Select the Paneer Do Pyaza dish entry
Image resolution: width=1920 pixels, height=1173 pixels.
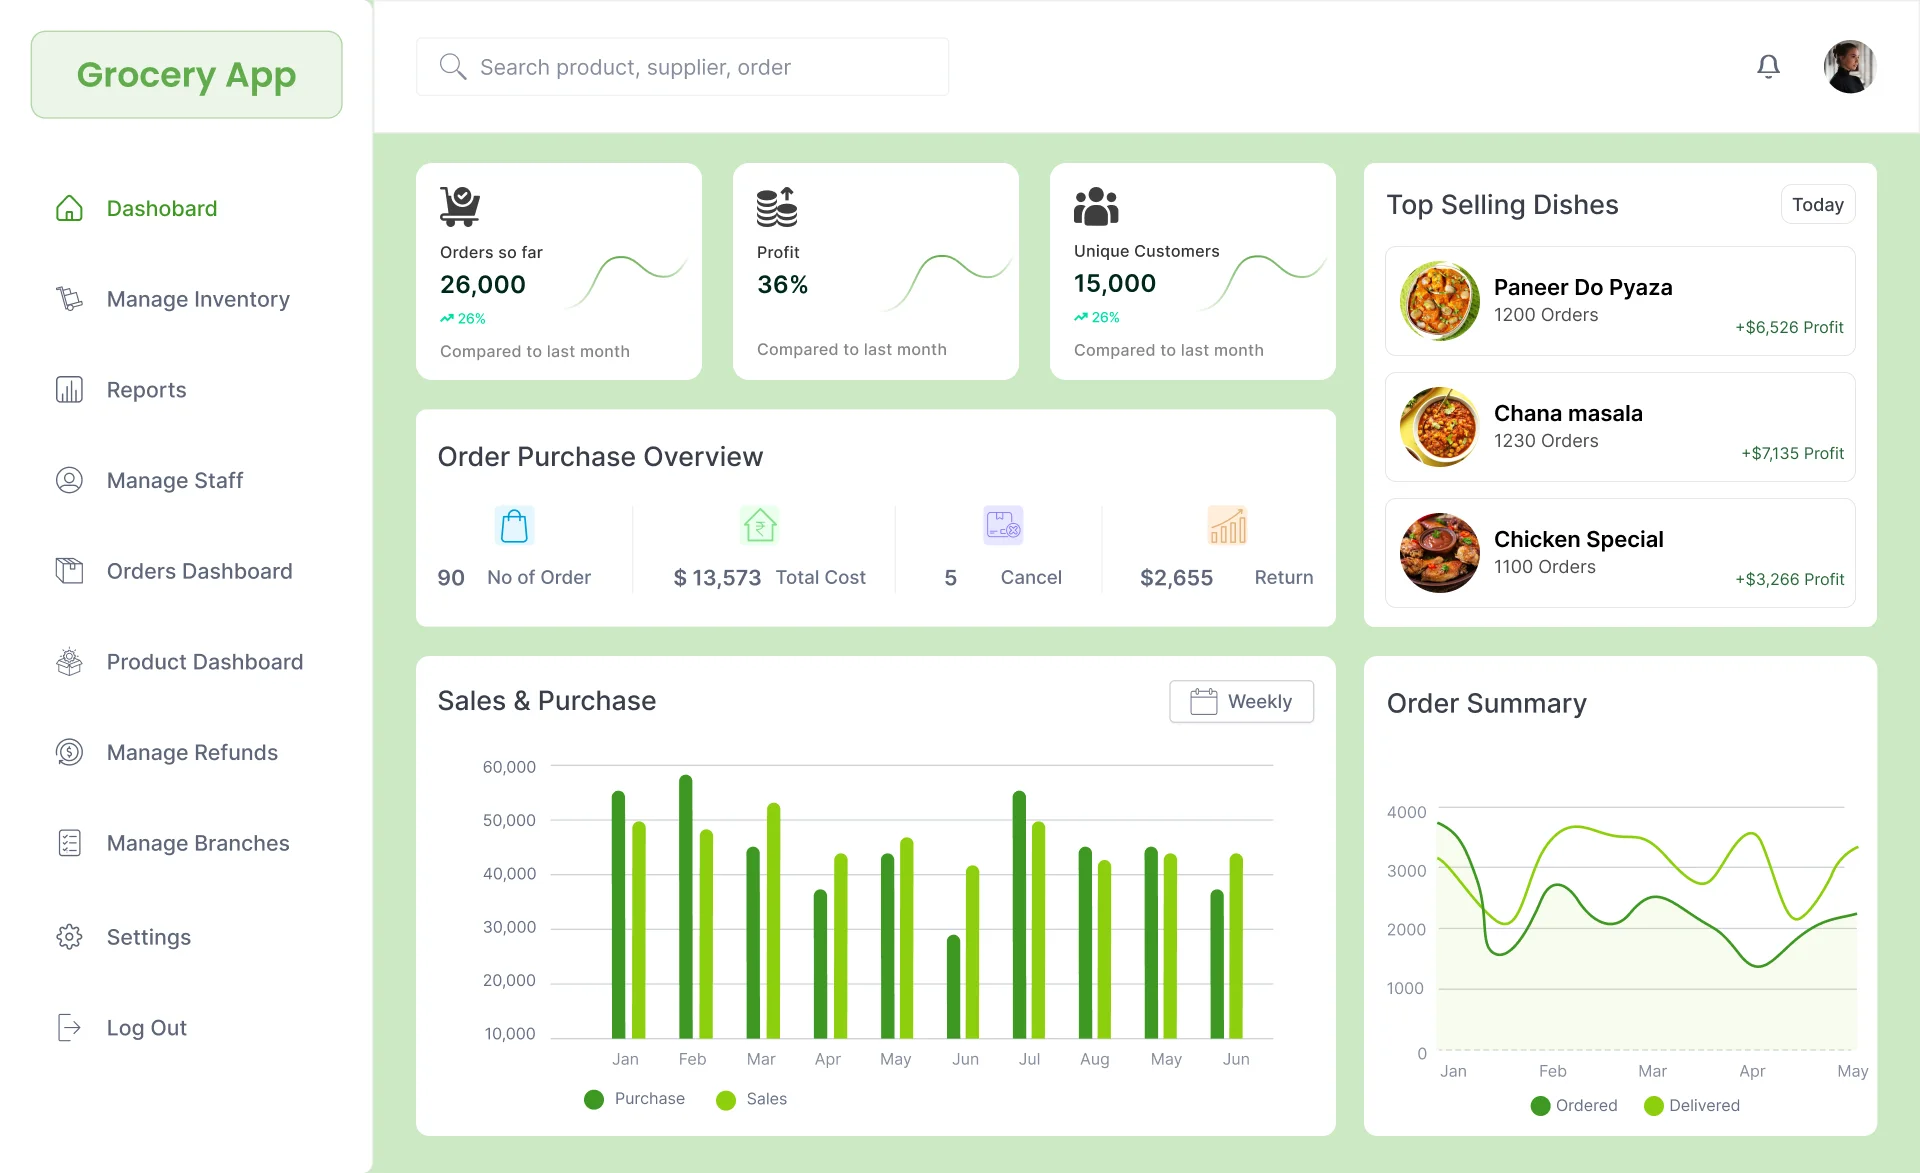(1619, 301)
